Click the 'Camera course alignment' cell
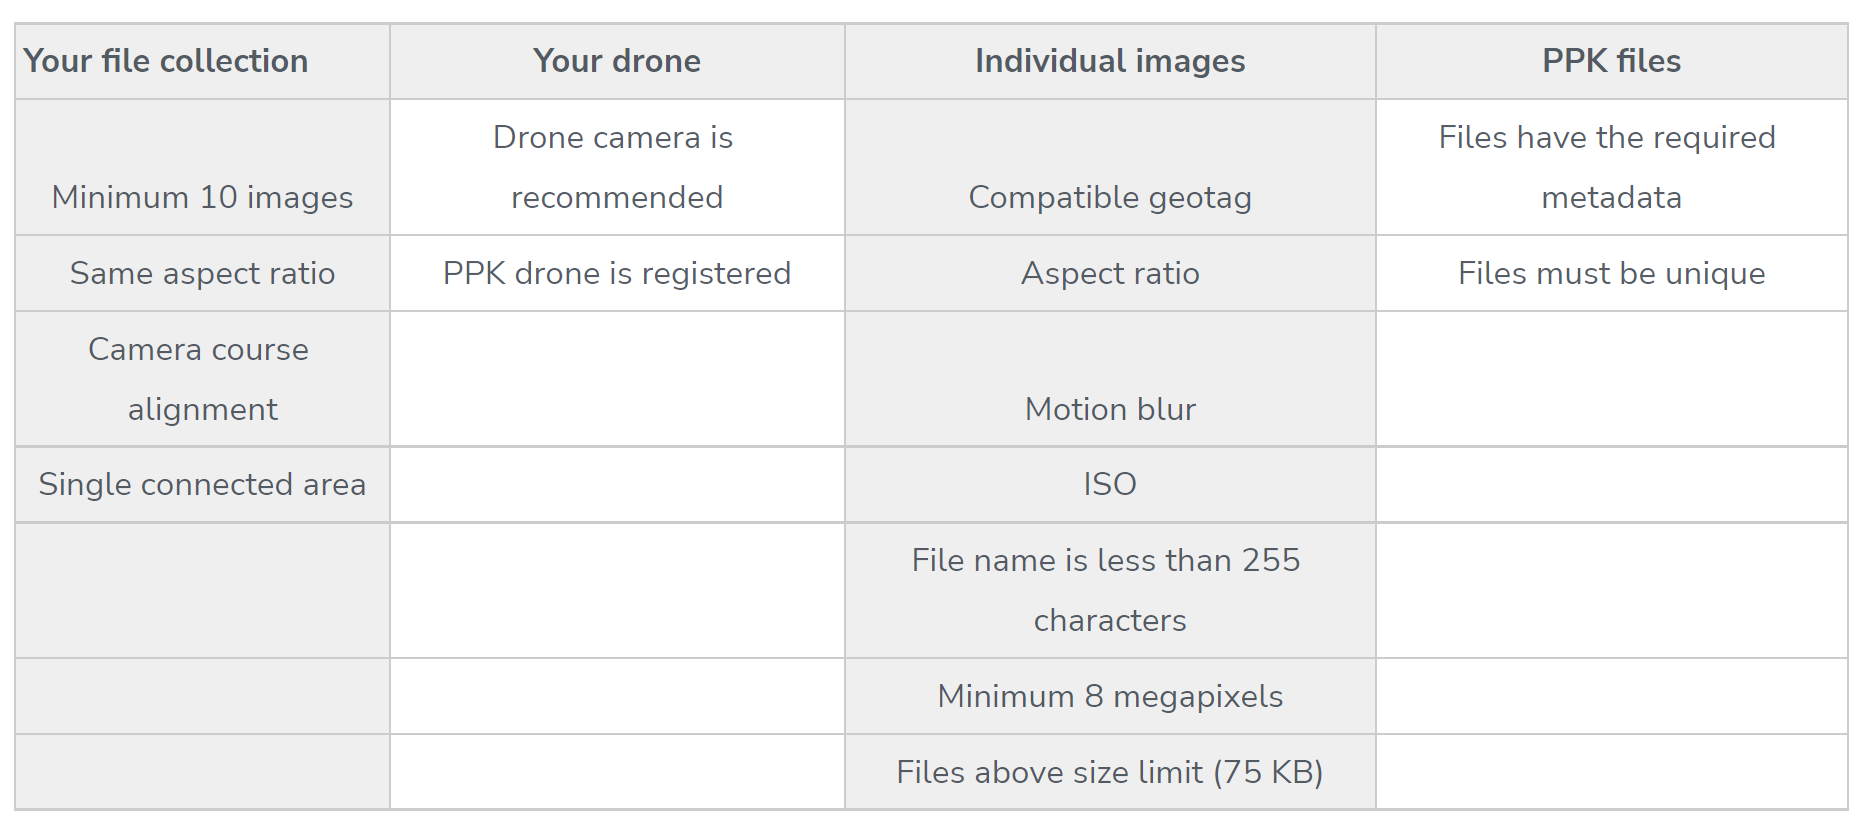Image resolution: width=1872 pixels, height=832 pixels. coord(202,379)
